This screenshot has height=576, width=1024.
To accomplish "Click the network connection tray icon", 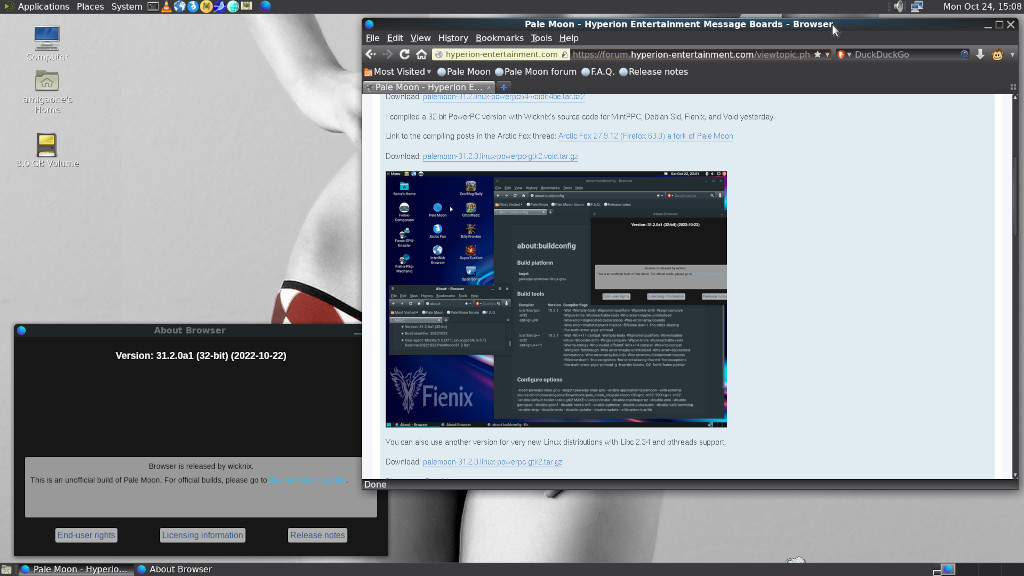I will pyautogui.click(x=917, y=7).
